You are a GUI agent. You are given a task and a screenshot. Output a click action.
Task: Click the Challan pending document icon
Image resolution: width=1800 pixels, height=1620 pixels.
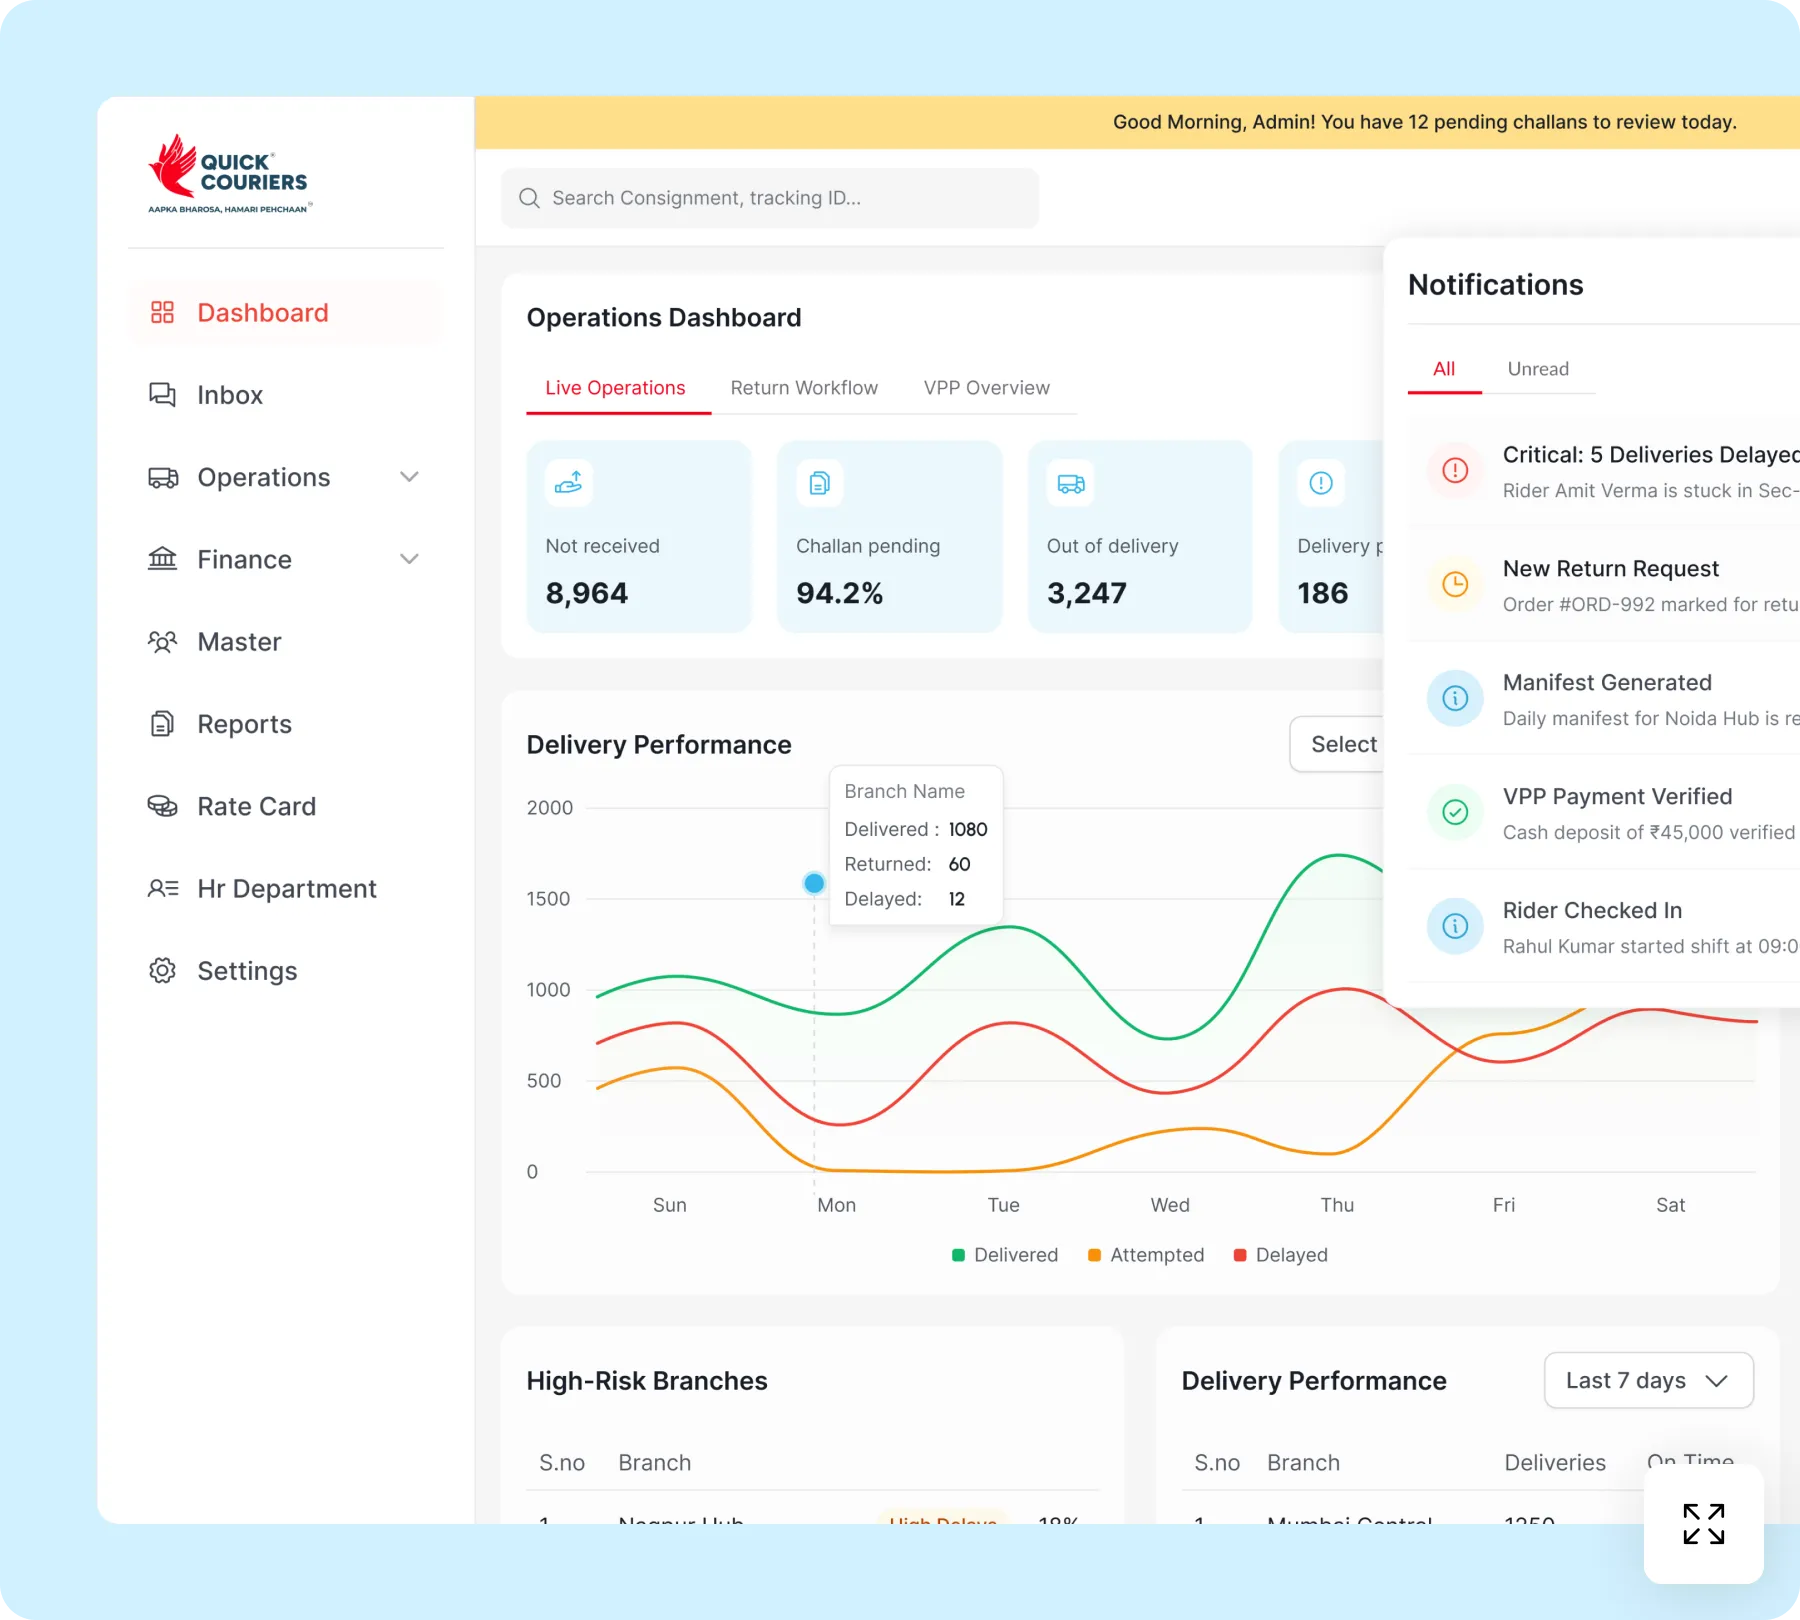click(x=820, y=483)
